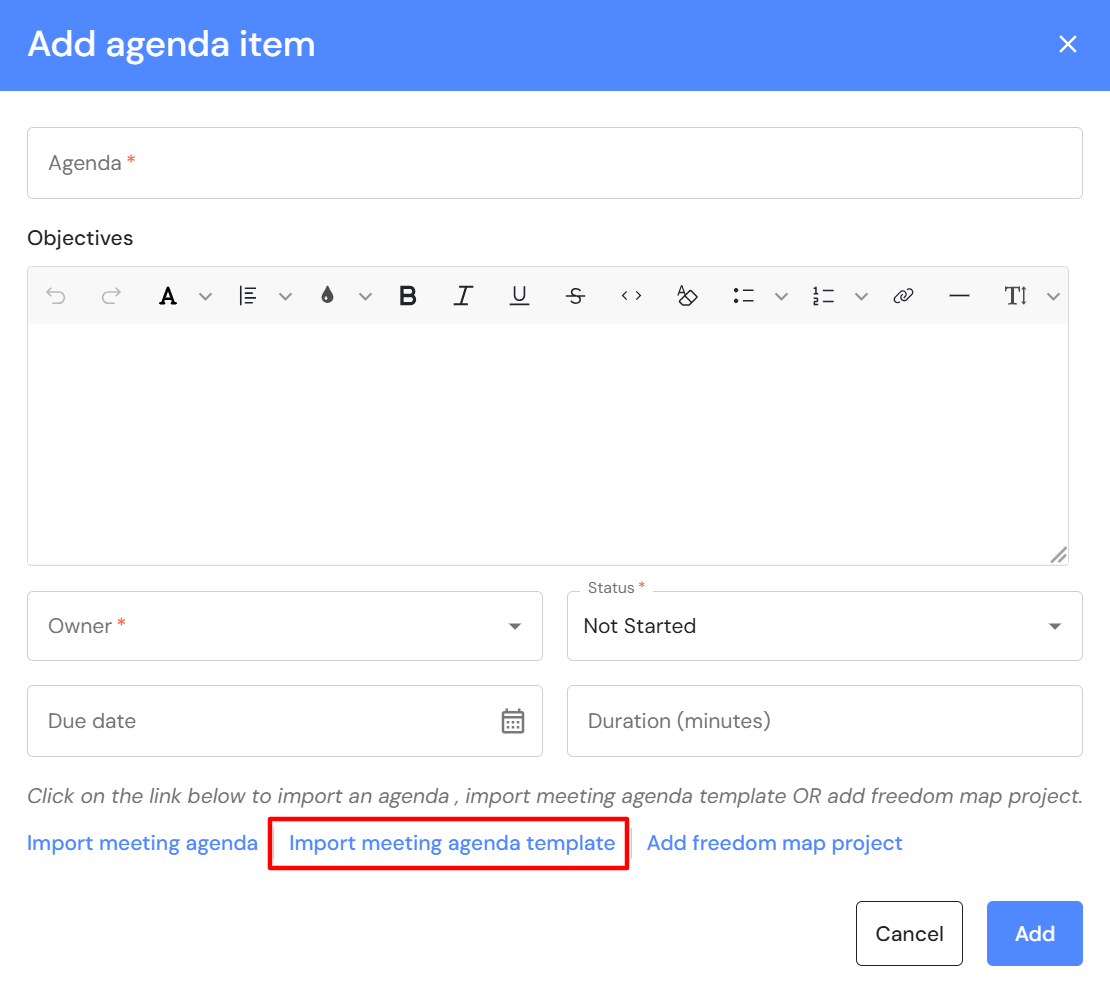Expand the font color options arrow

tap(205, 296)
